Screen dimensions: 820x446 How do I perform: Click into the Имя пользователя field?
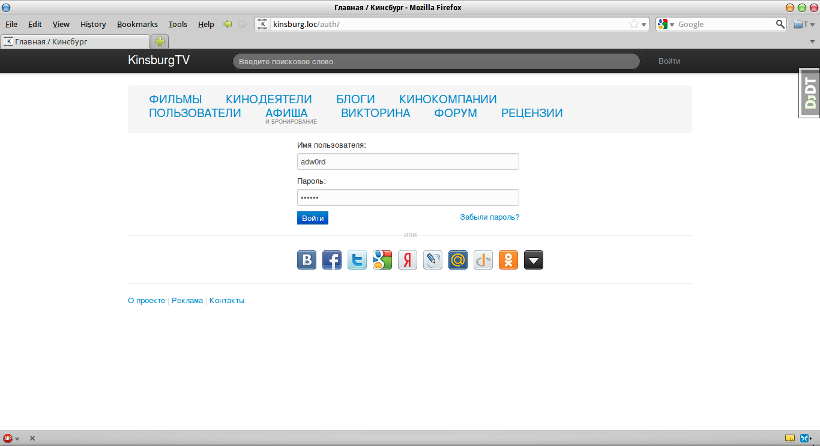(408, 161)
